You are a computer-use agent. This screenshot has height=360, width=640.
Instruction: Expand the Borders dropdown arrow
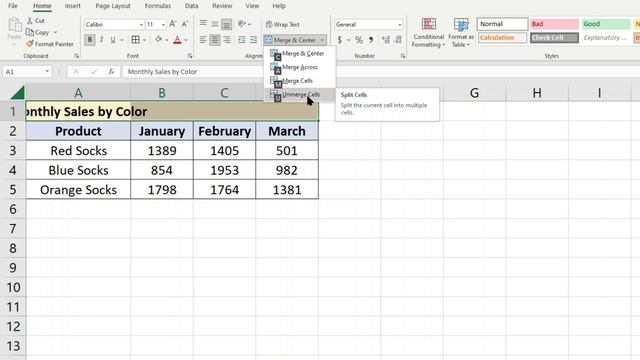pos(144,40)
